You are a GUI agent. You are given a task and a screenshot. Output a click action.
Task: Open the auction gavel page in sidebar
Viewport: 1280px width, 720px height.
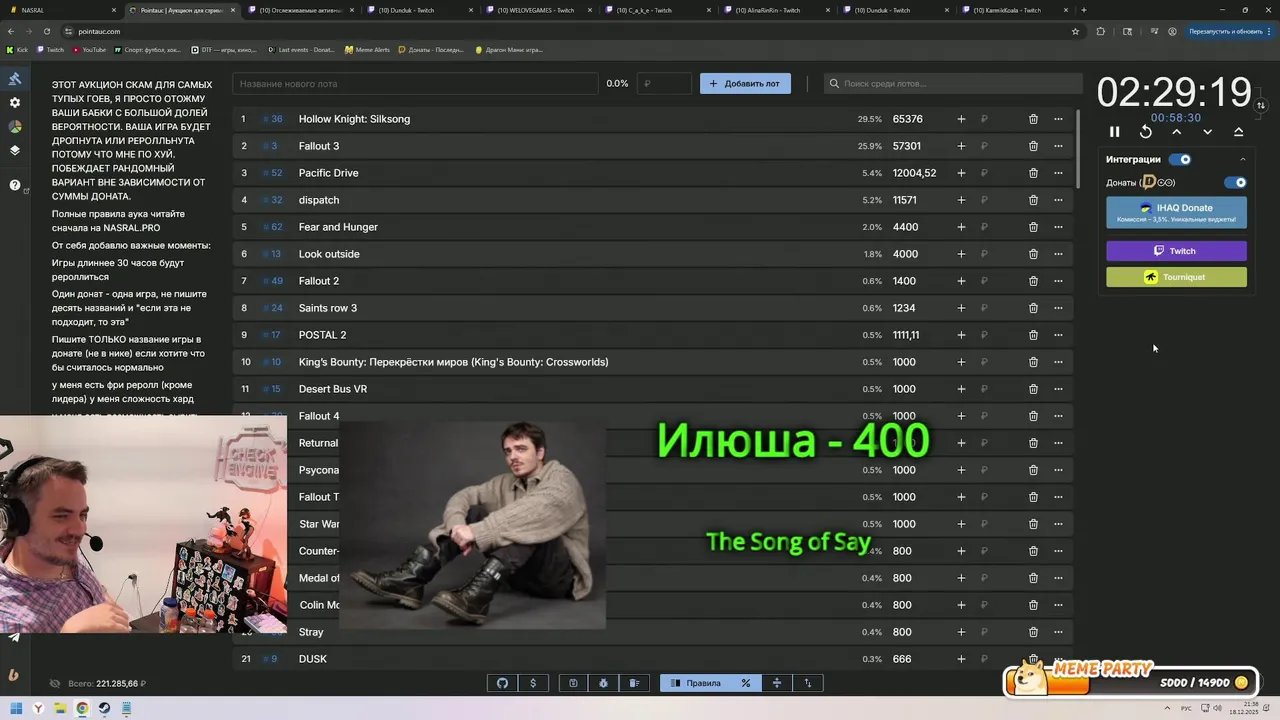[15, 79]
